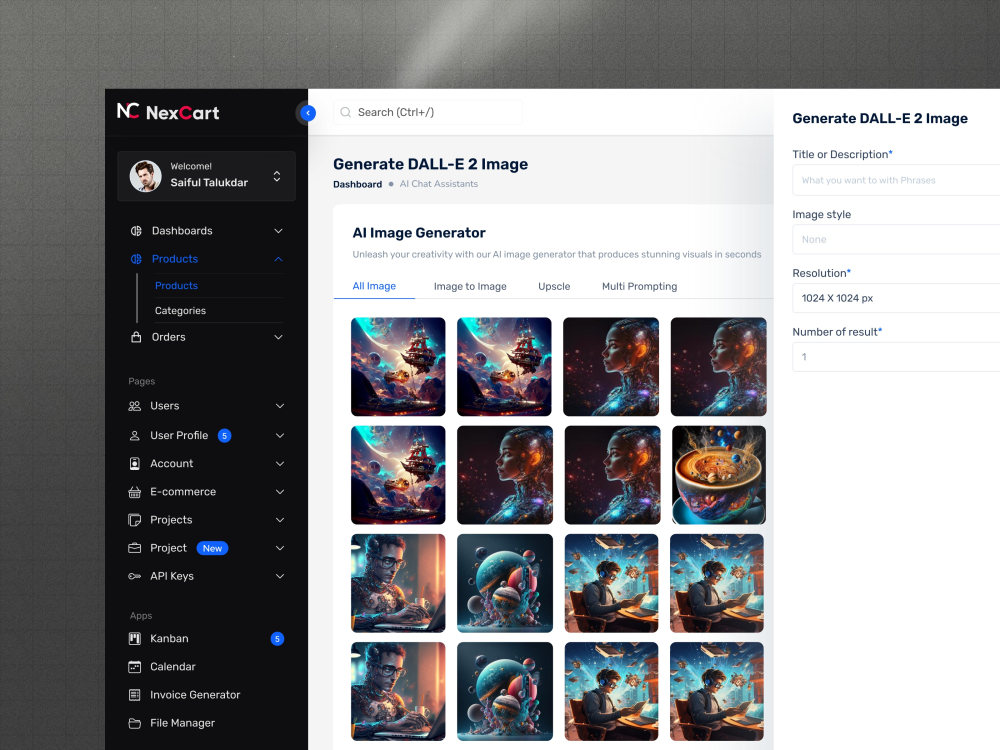The image size is (1000, 750).
Task: Open the Categories submenu item
Action: pyautogui.click(x=180, y=311)
